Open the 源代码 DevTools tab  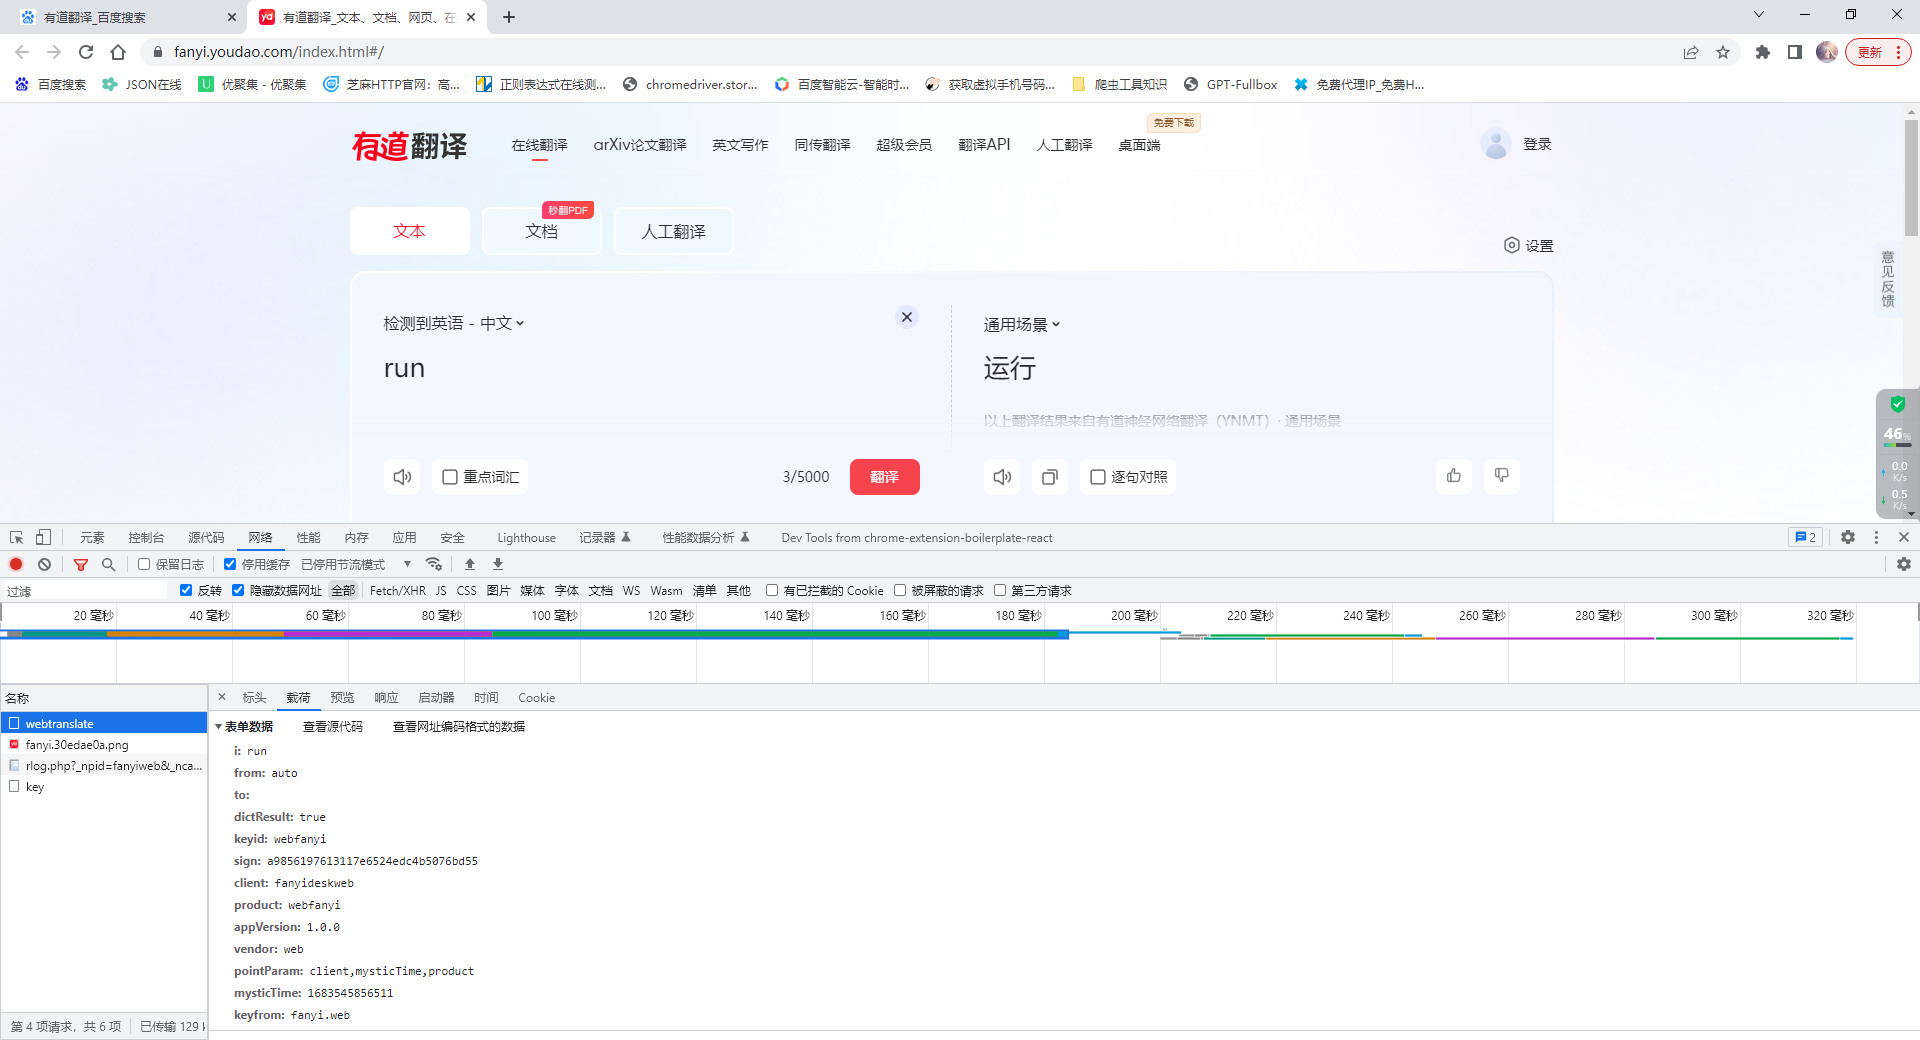206,537
